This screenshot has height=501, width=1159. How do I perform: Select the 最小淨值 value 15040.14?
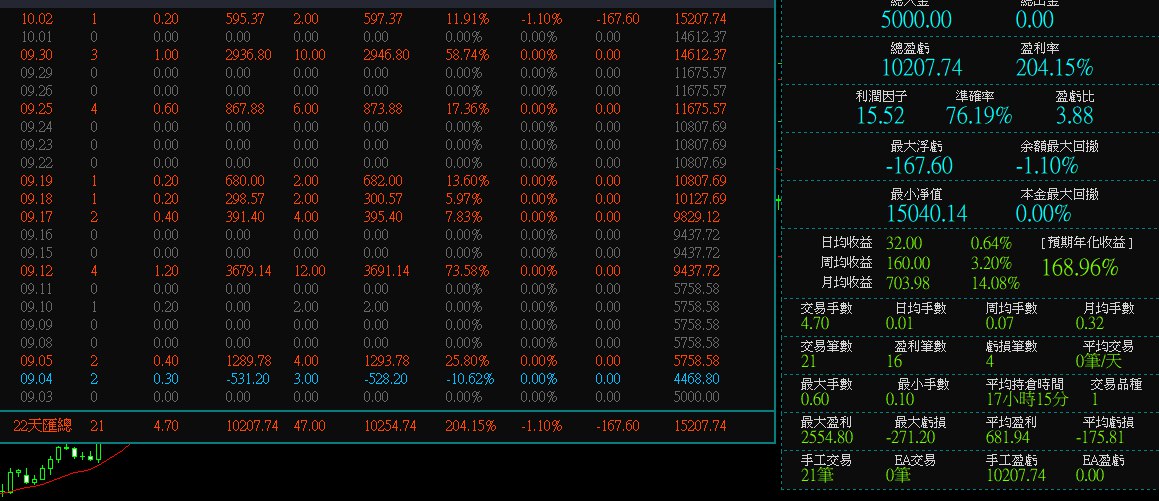coord(927,214)
